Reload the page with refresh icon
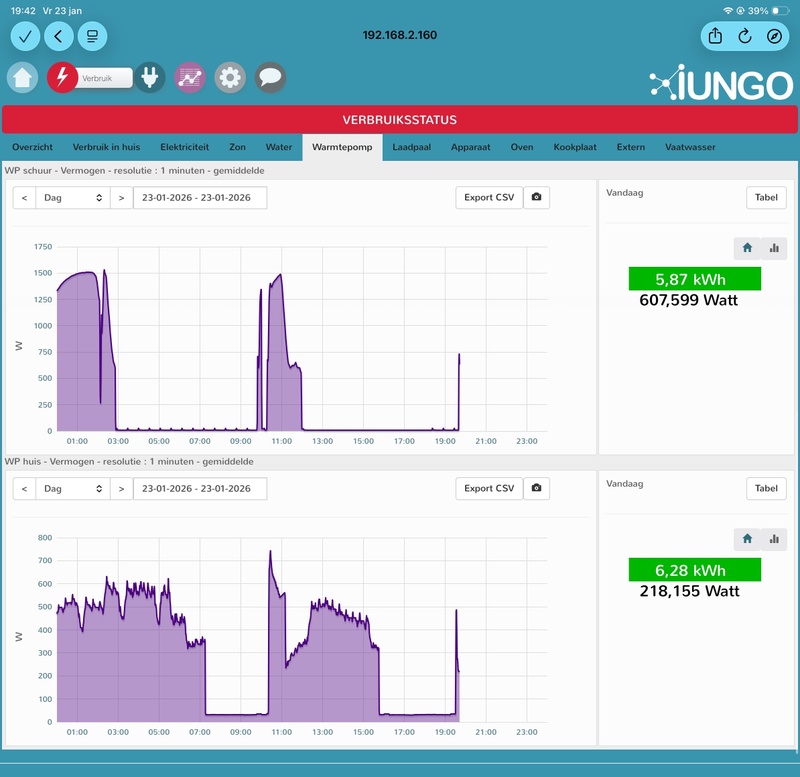 click(745, 36)
